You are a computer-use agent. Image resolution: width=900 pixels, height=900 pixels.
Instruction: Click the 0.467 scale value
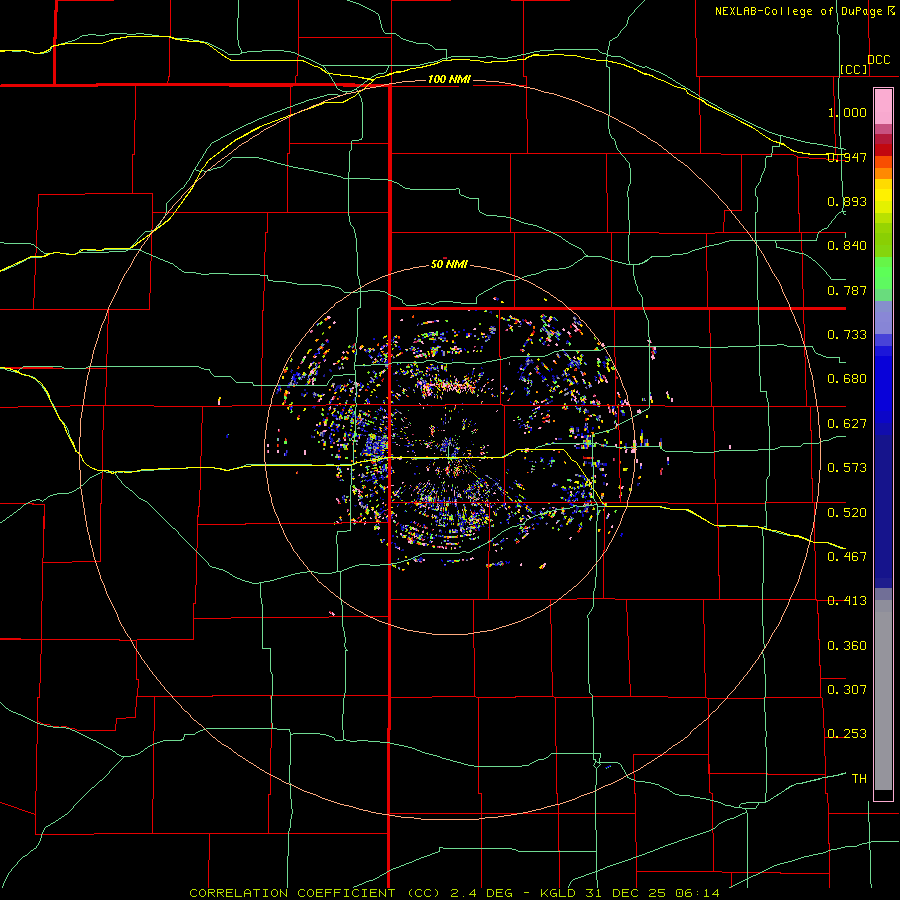pyautogui.click(x=847, y=557)
